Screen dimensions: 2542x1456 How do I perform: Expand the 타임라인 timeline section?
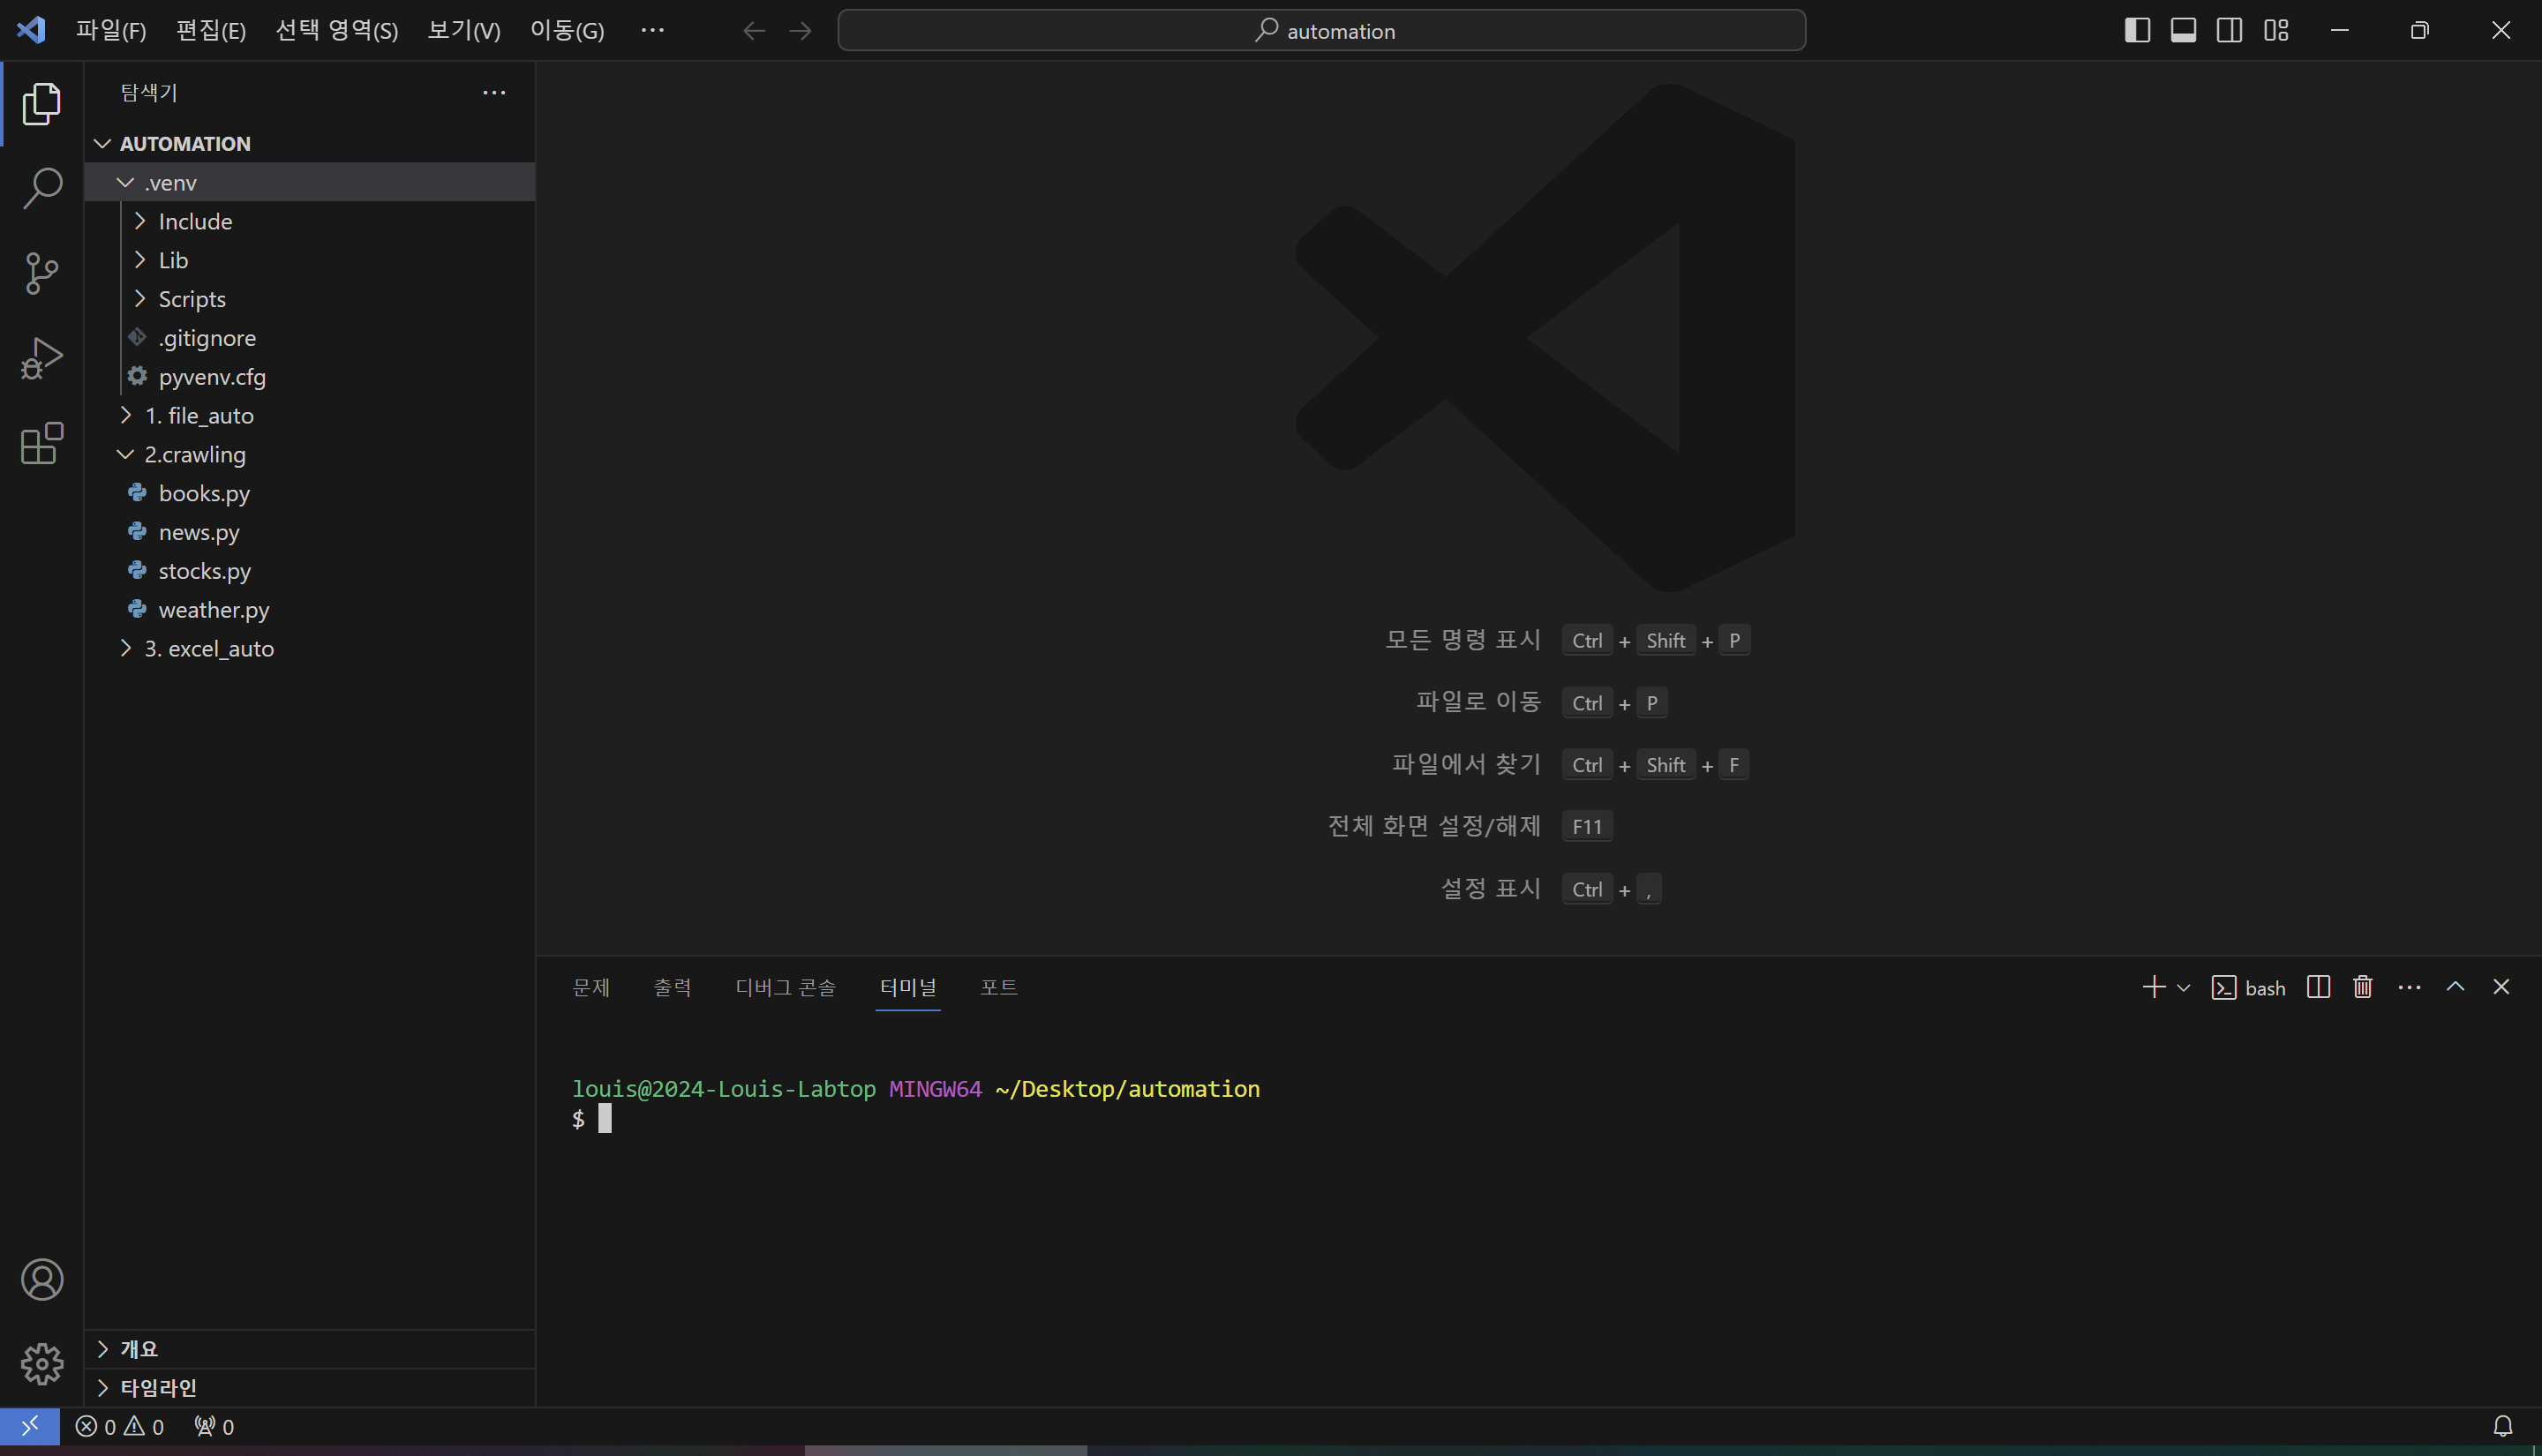pyautogui.click(x=310, y=1388)
